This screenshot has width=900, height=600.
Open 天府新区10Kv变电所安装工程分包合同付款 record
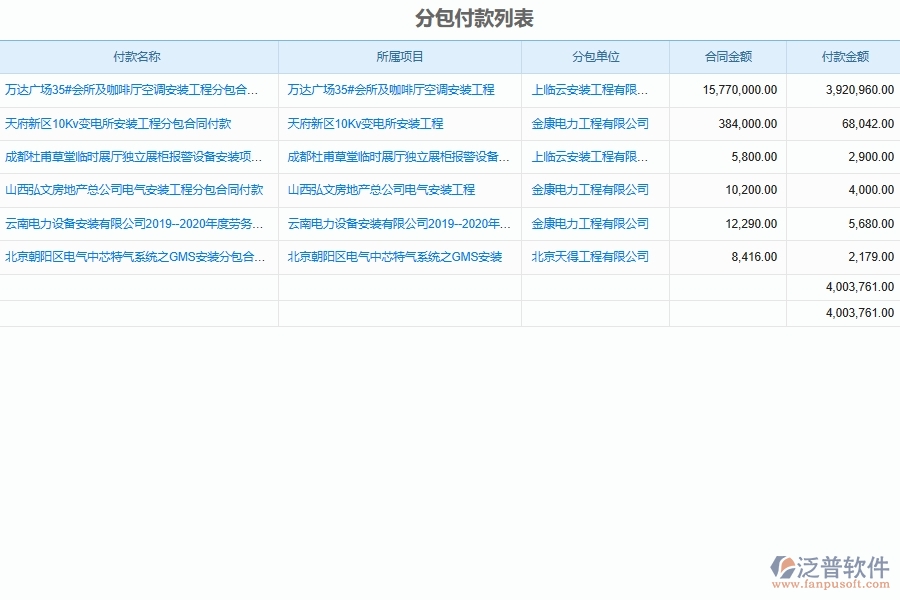point(120,123)
